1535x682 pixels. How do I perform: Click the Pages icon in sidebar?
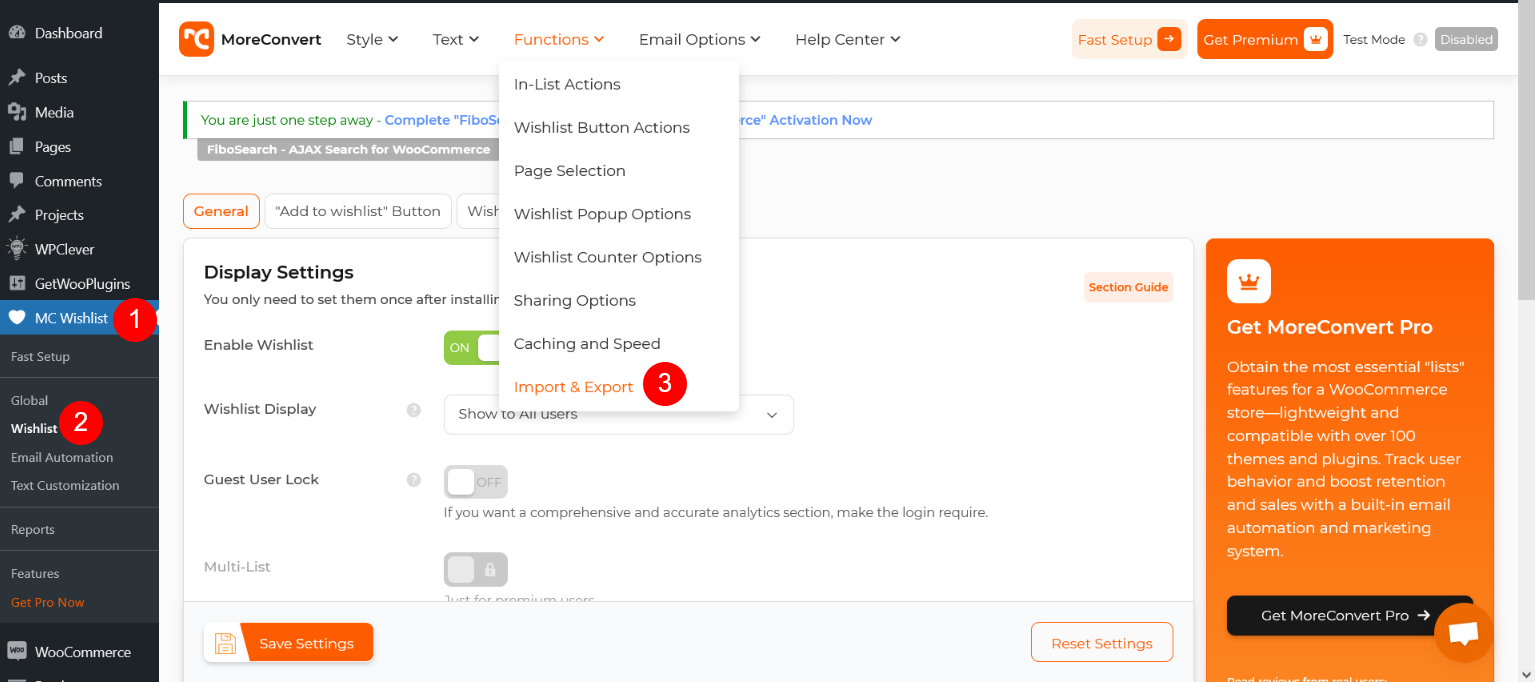(16, 146)
